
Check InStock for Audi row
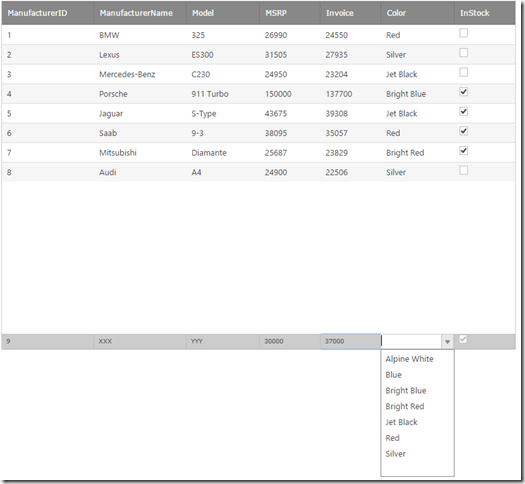pos(463,170)
